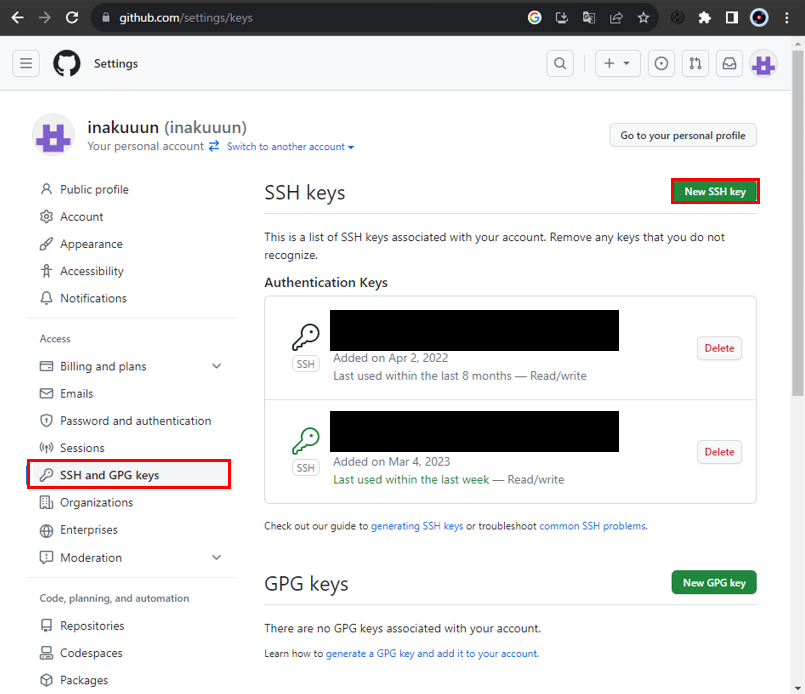Open your issues using the circle-dot icon

click(x=661, y=63)
